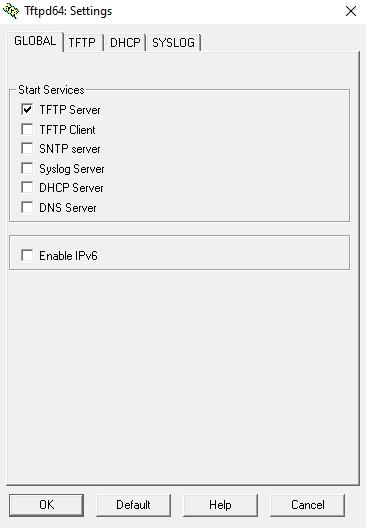Open the DHCP settings tab
The height and width of the screenshot is (528, 367).
click(x=125, y=43)
